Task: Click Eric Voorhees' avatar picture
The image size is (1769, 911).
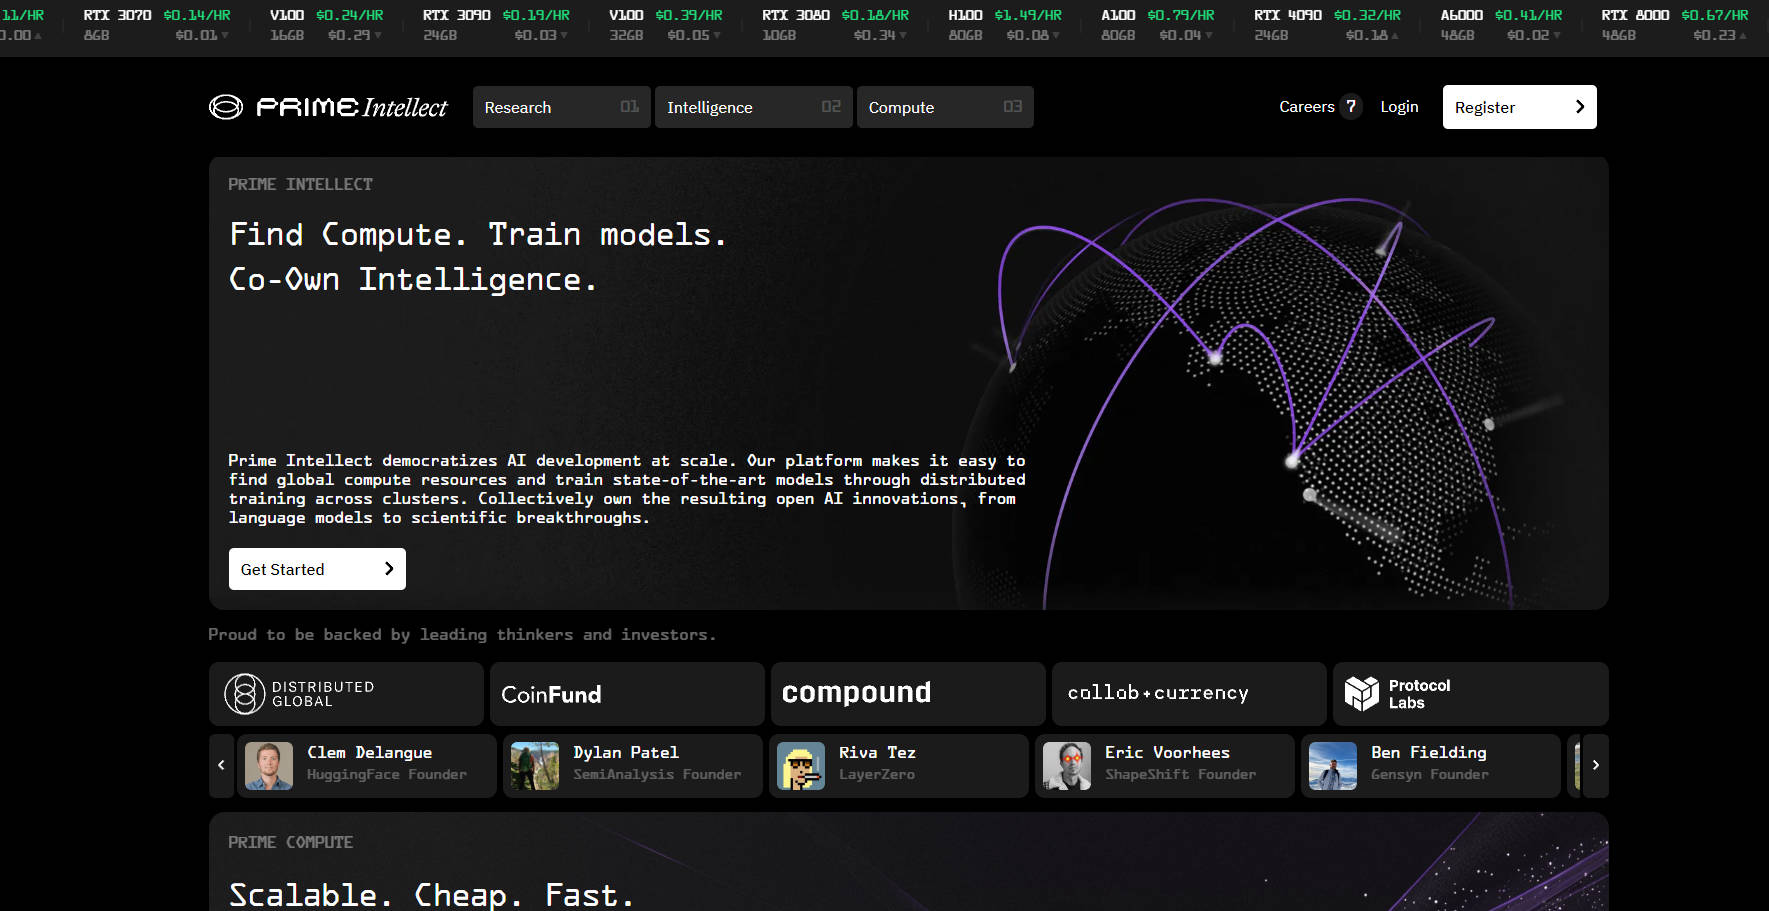Action: 1067,766
